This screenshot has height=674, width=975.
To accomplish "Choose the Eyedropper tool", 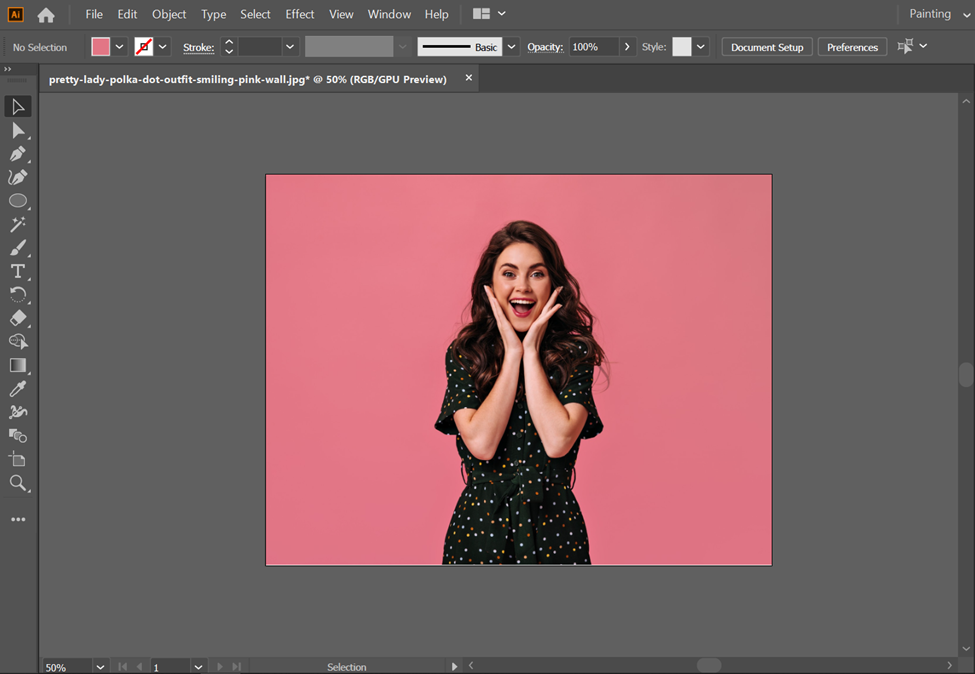I will point(18,389).
